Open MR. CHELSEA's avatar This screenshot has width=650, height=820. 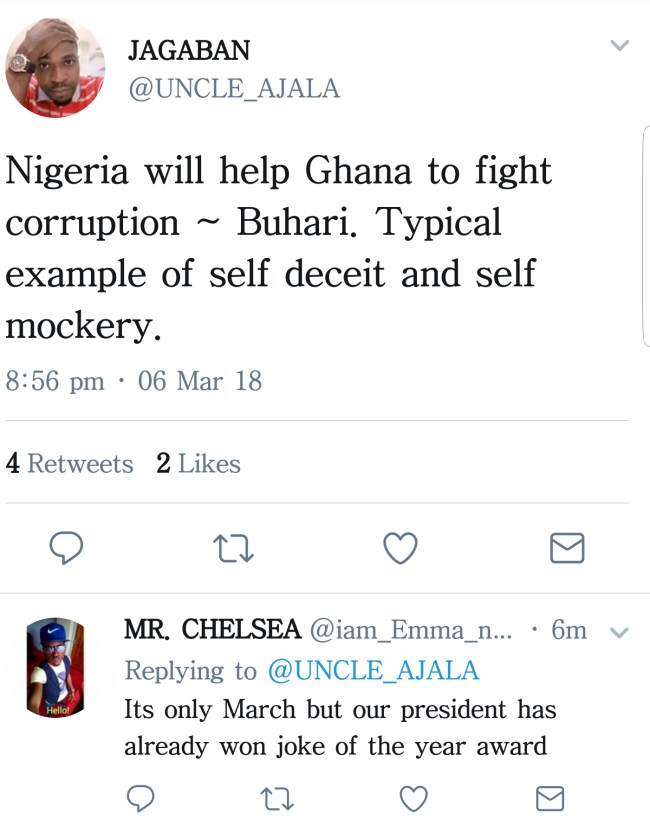click(x=55, y=667)
